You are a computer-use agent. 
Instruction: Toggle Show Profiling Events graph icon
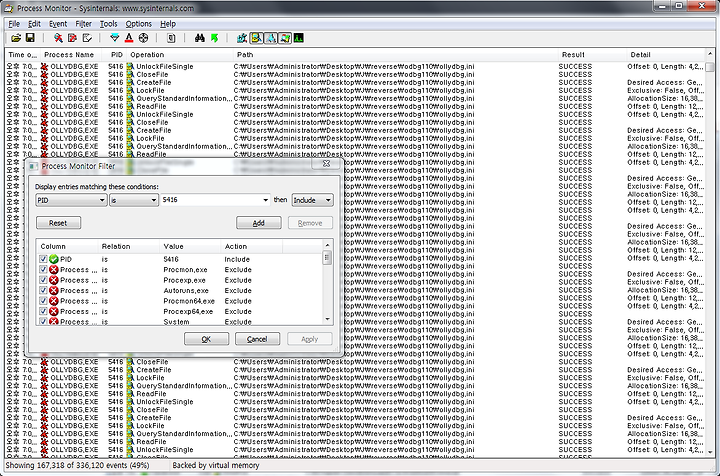point(298,38)
